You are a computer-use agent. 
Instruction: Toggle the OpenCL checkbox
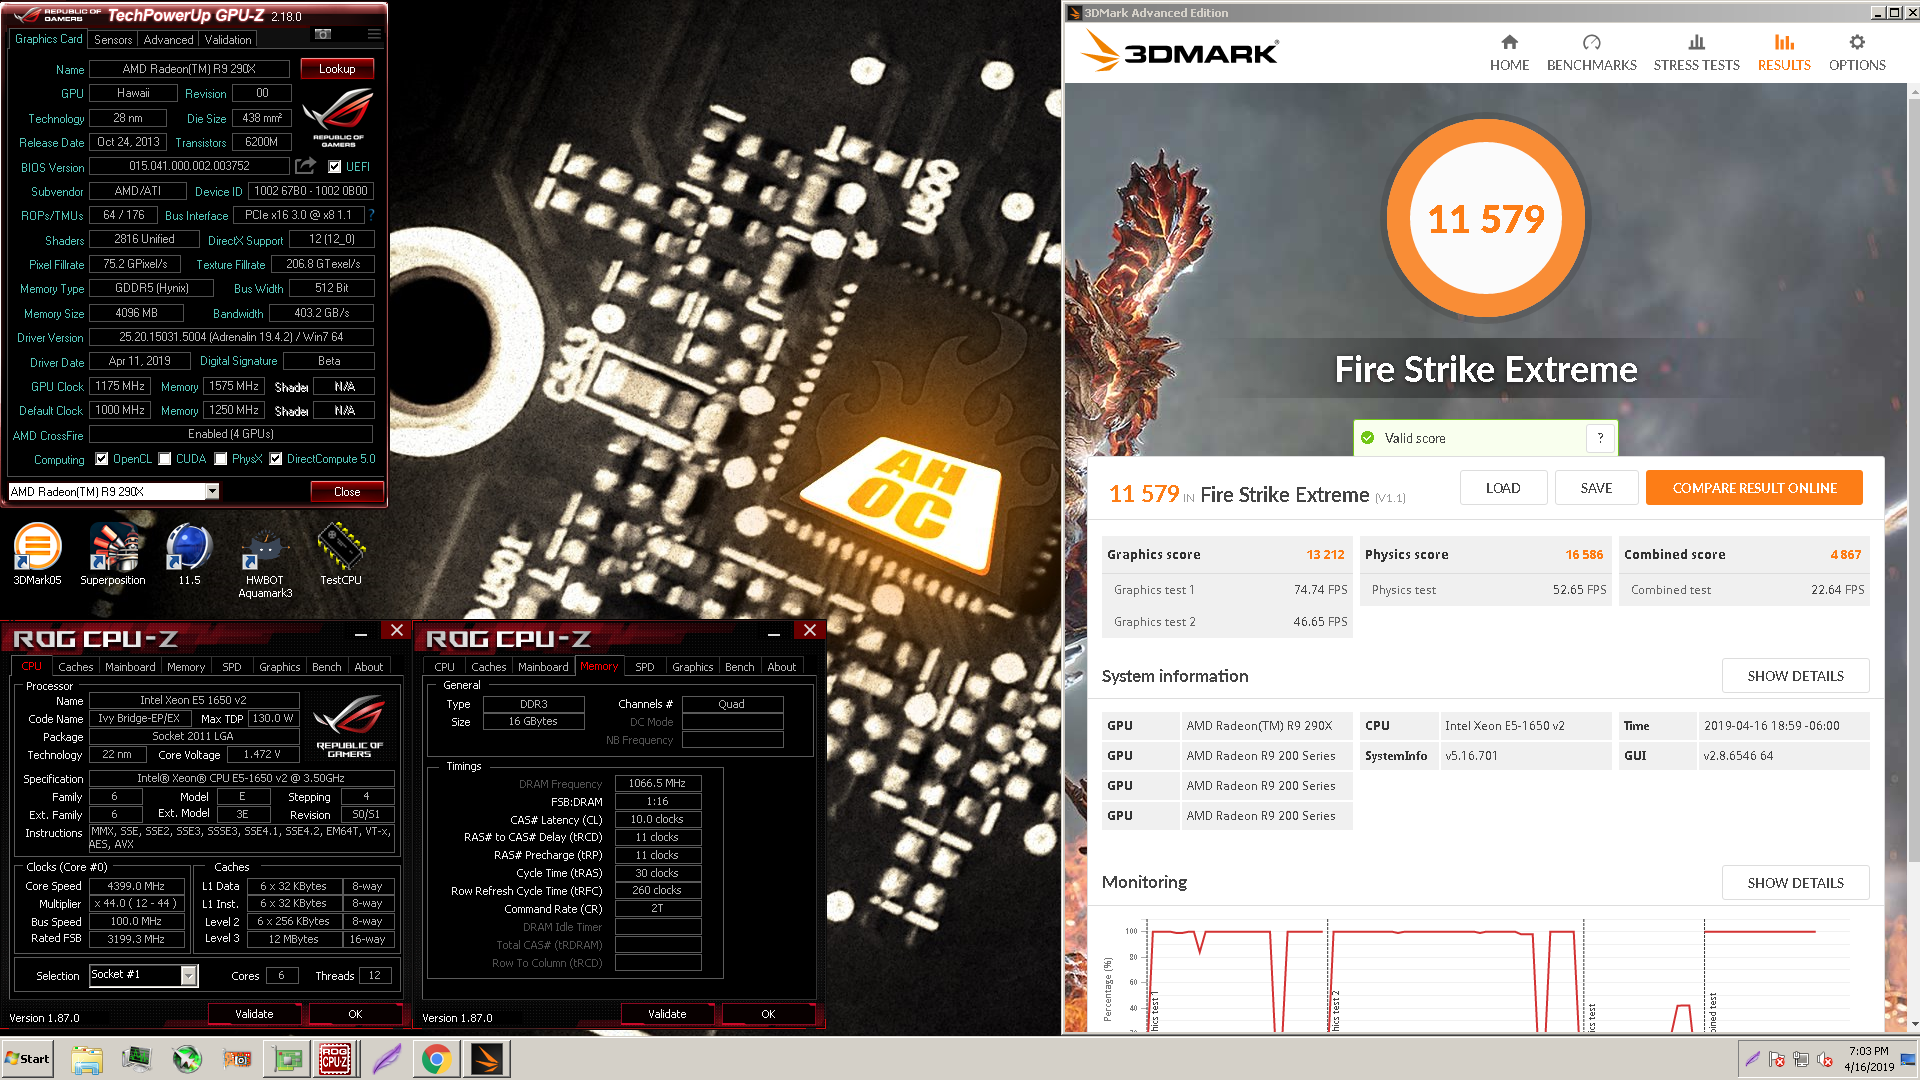point(101,459)
